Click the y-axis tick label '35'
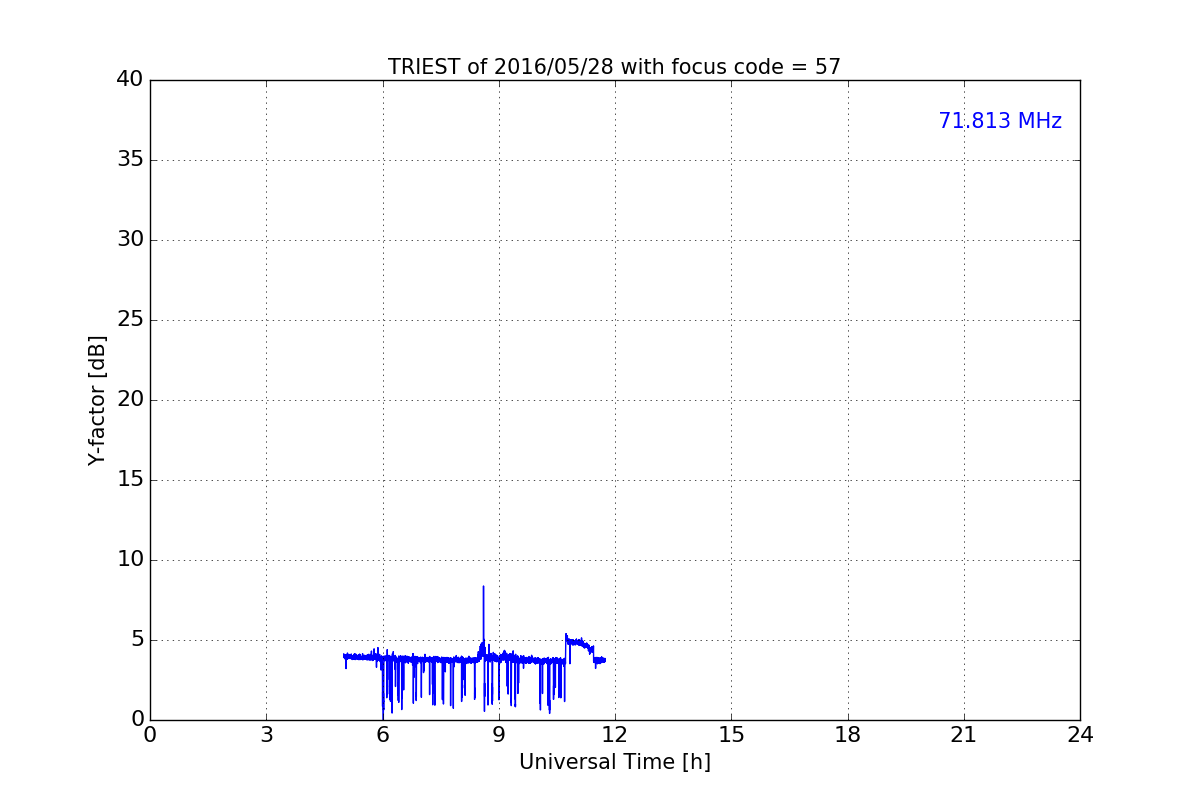The image size is (1200, 800). (x=130, y=160)
